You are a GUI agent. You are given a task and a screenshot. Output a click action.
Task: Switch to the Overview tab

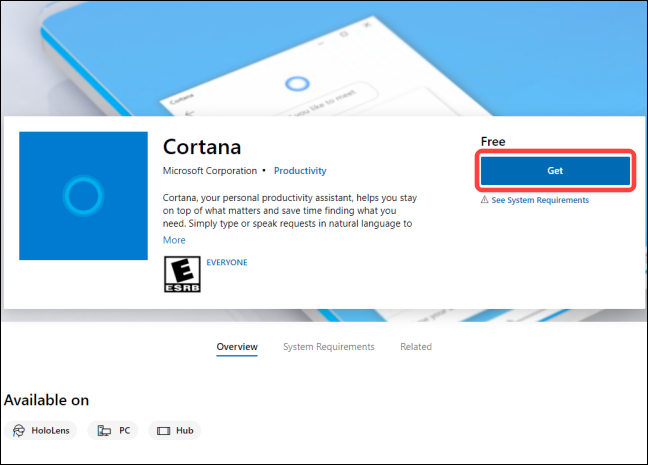coord(237,347)
